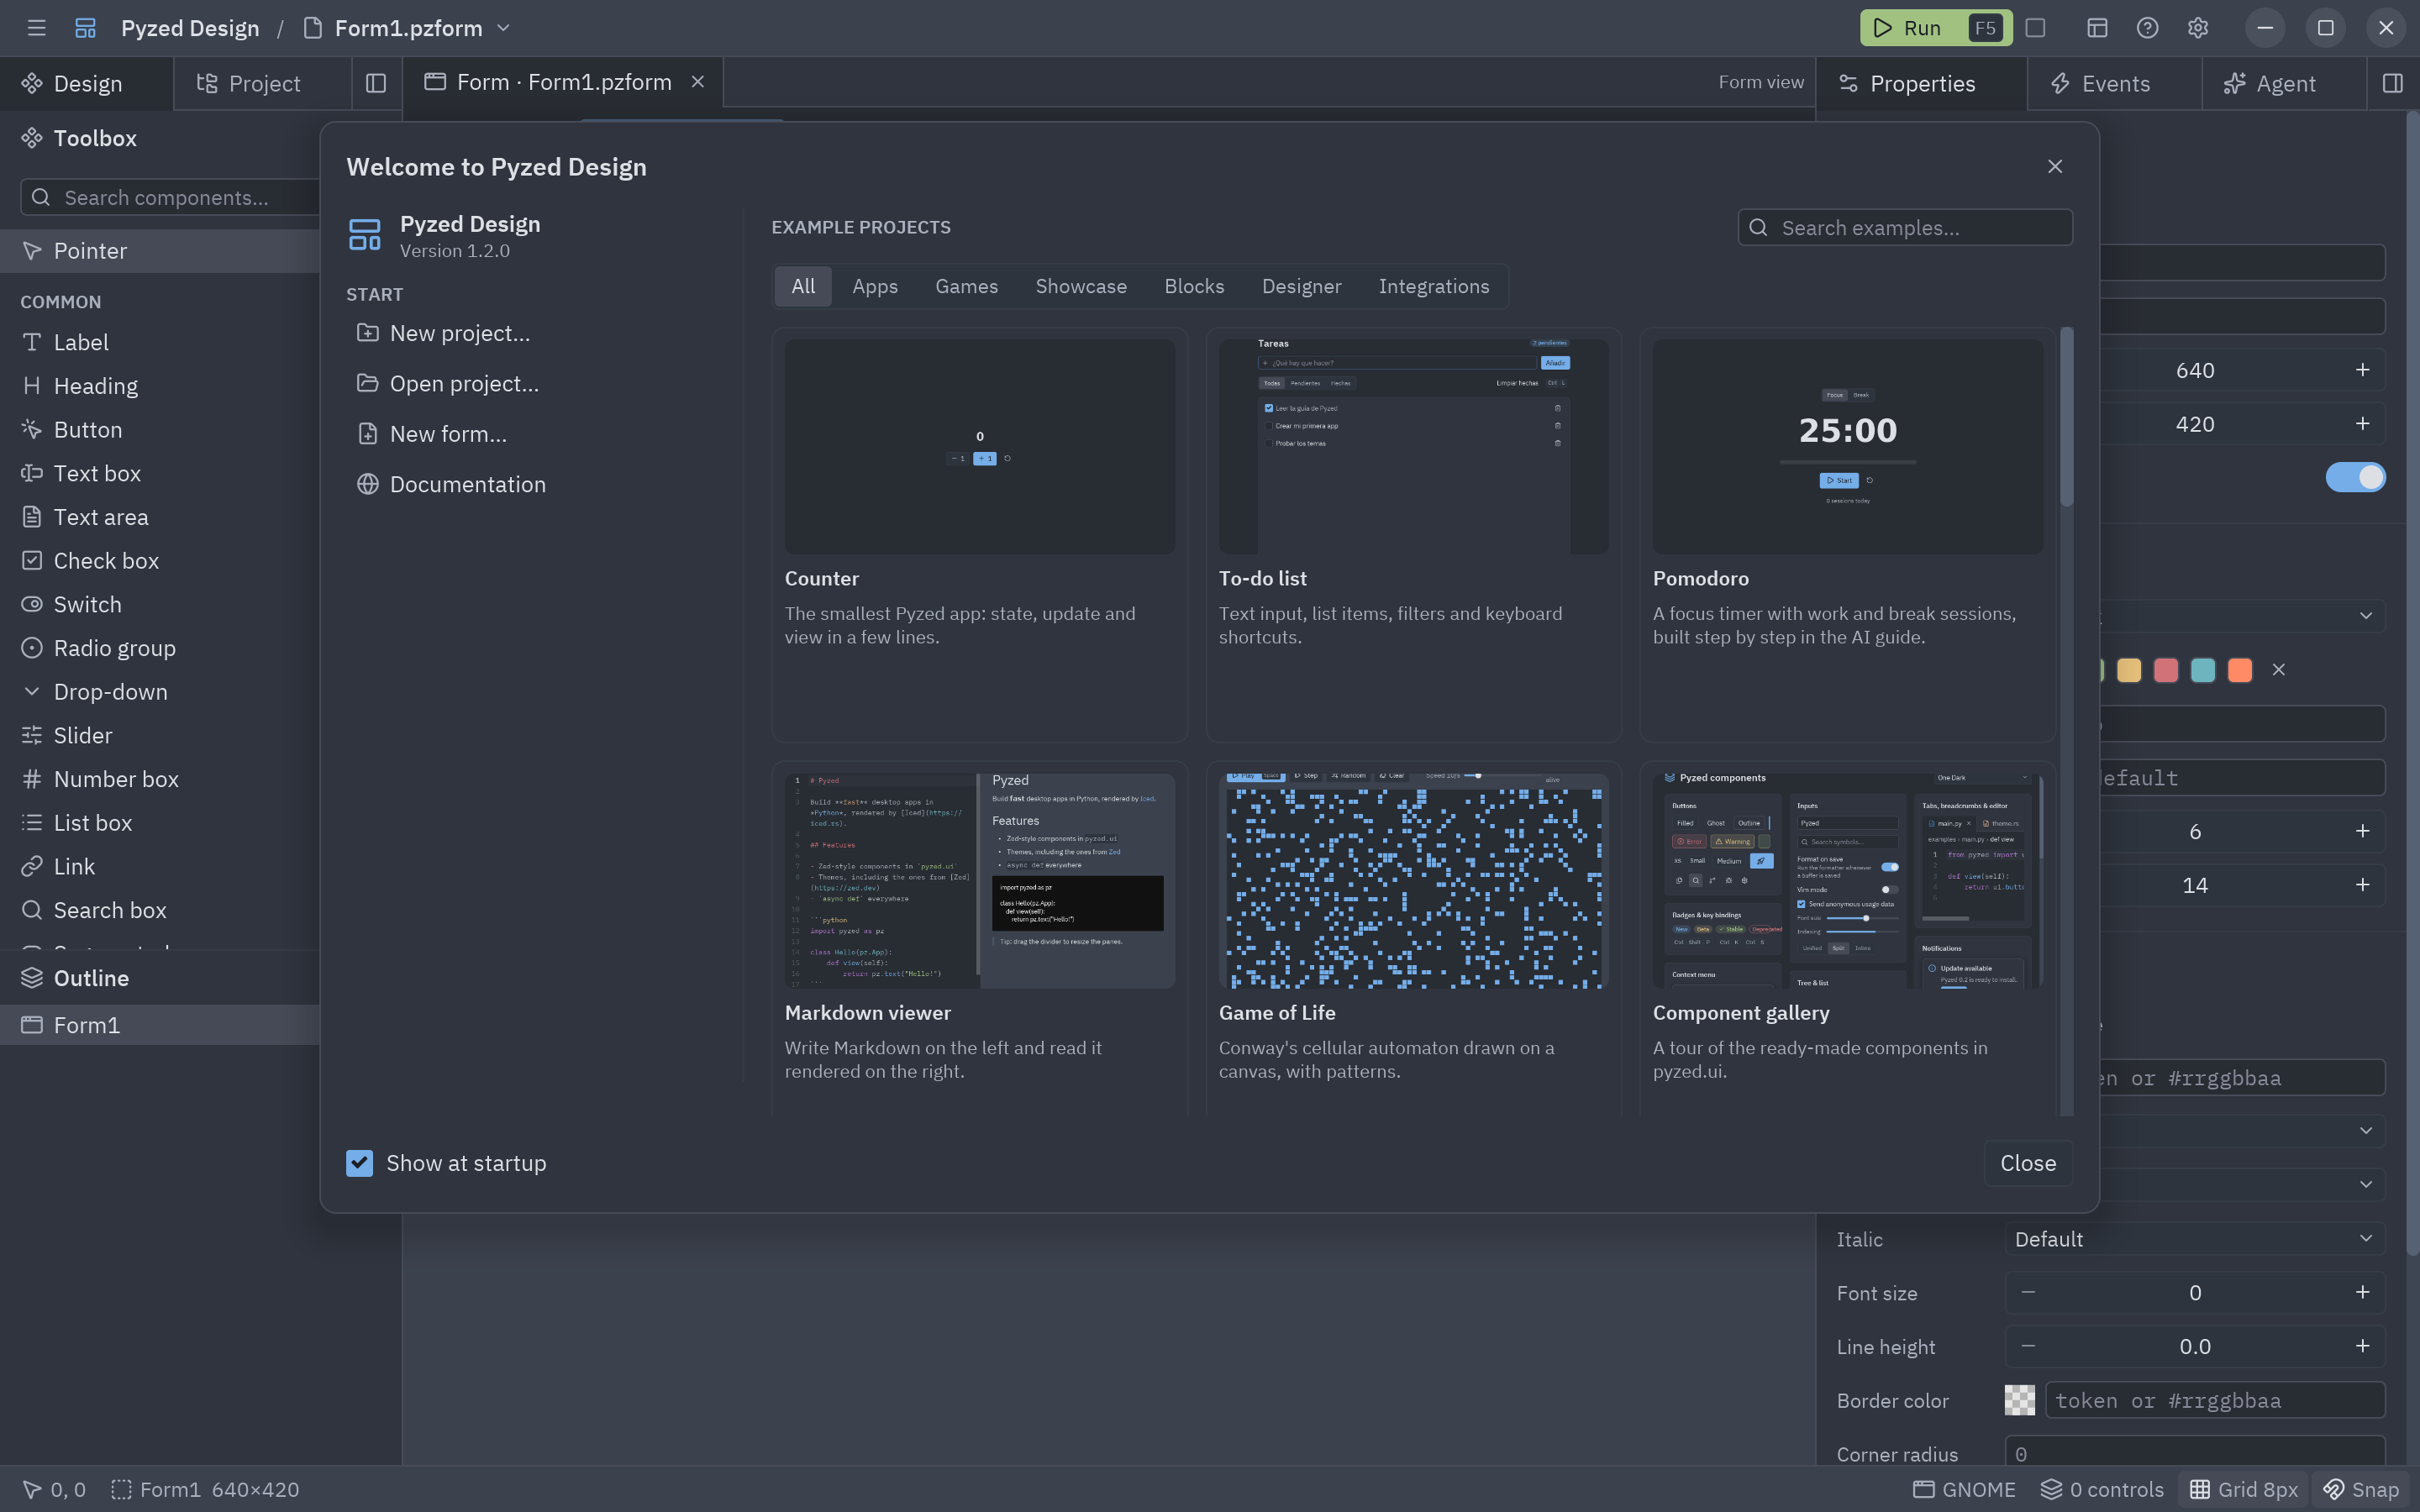Toggle the left sidebar panel icon
The image size is (2420, 1512).
(x=376, y=83)
